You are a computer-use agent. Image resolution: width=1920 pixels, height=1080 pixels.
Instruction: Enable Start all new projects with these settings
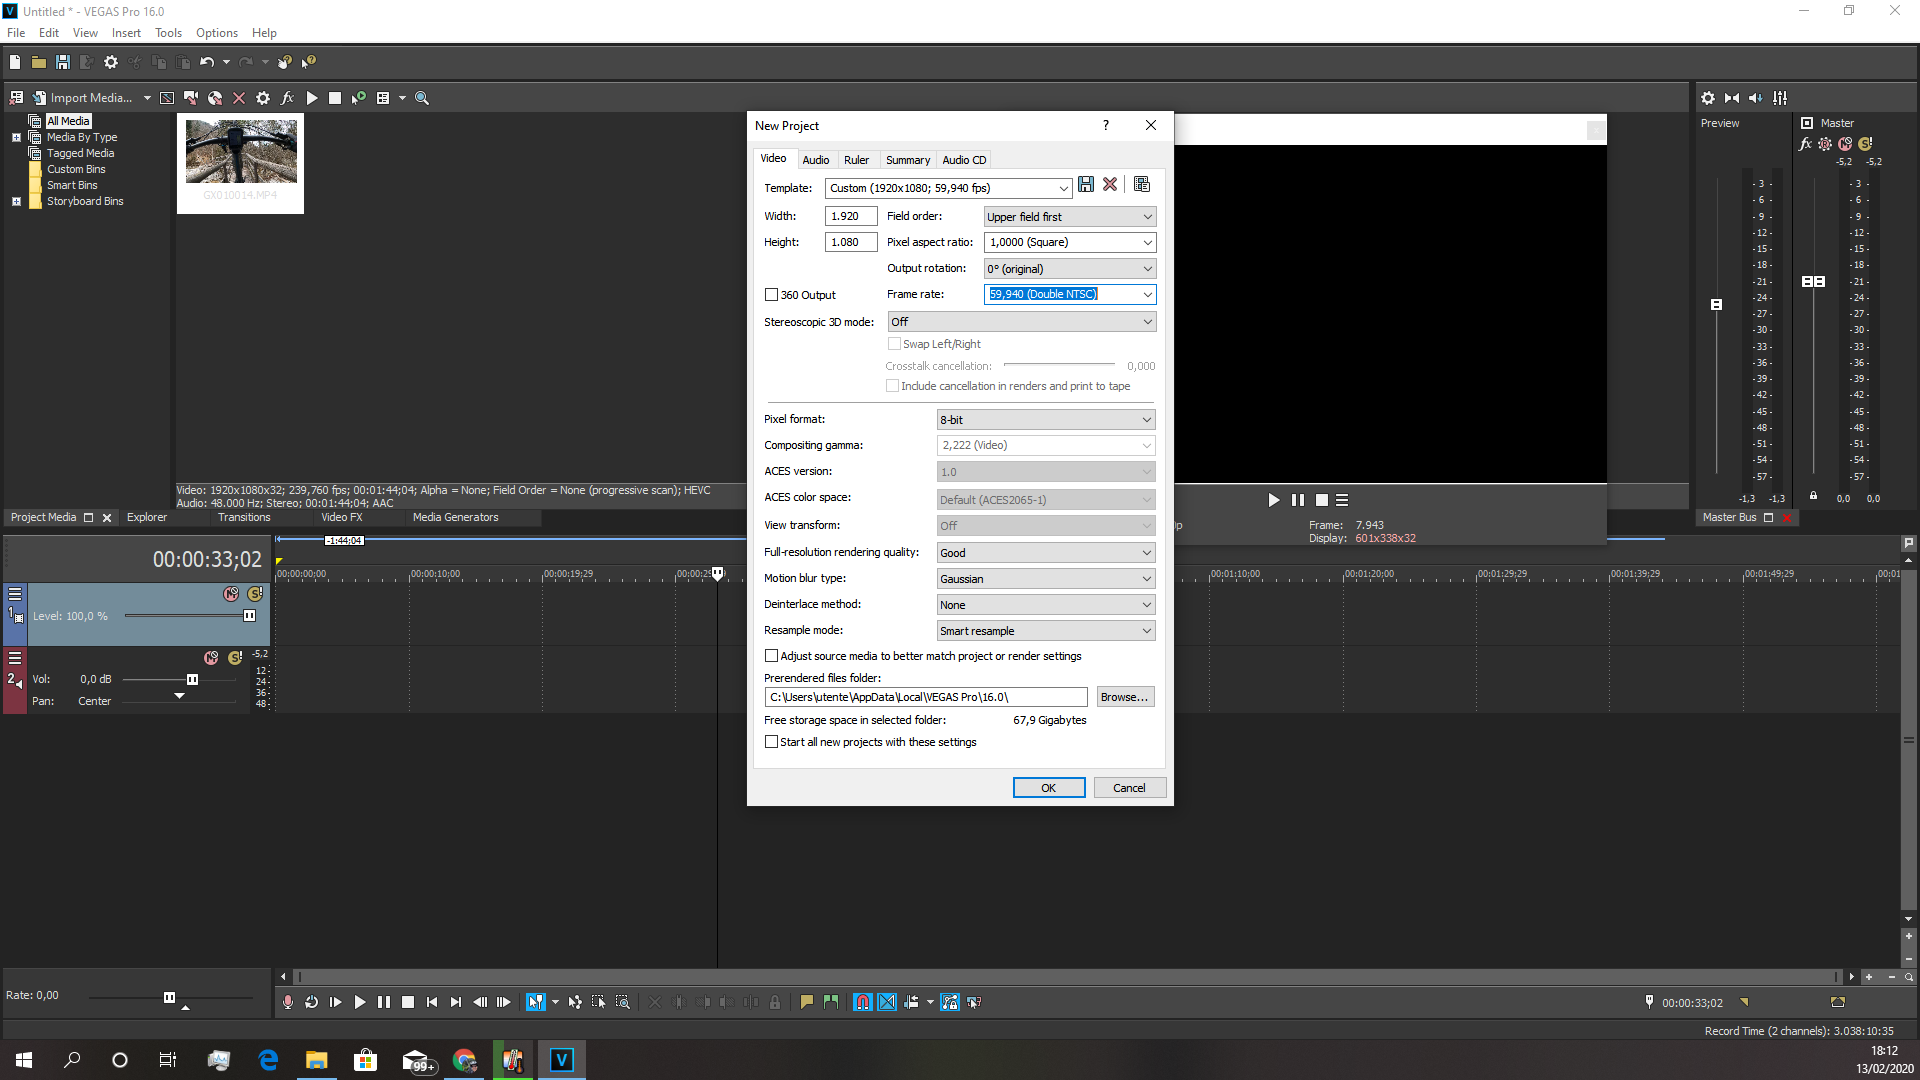pos(771,741)
